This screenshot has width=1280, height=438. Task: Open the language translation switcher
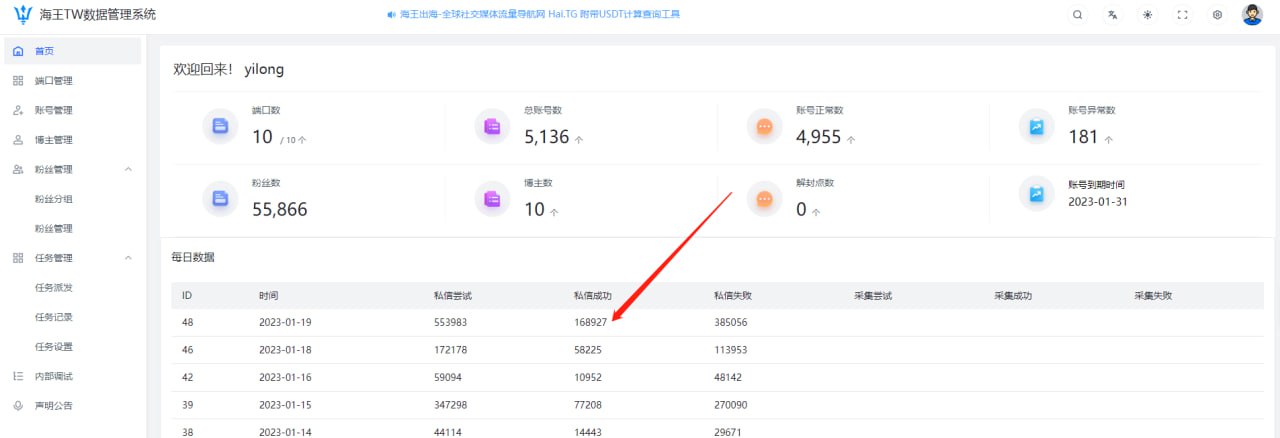click(1112, 15)
